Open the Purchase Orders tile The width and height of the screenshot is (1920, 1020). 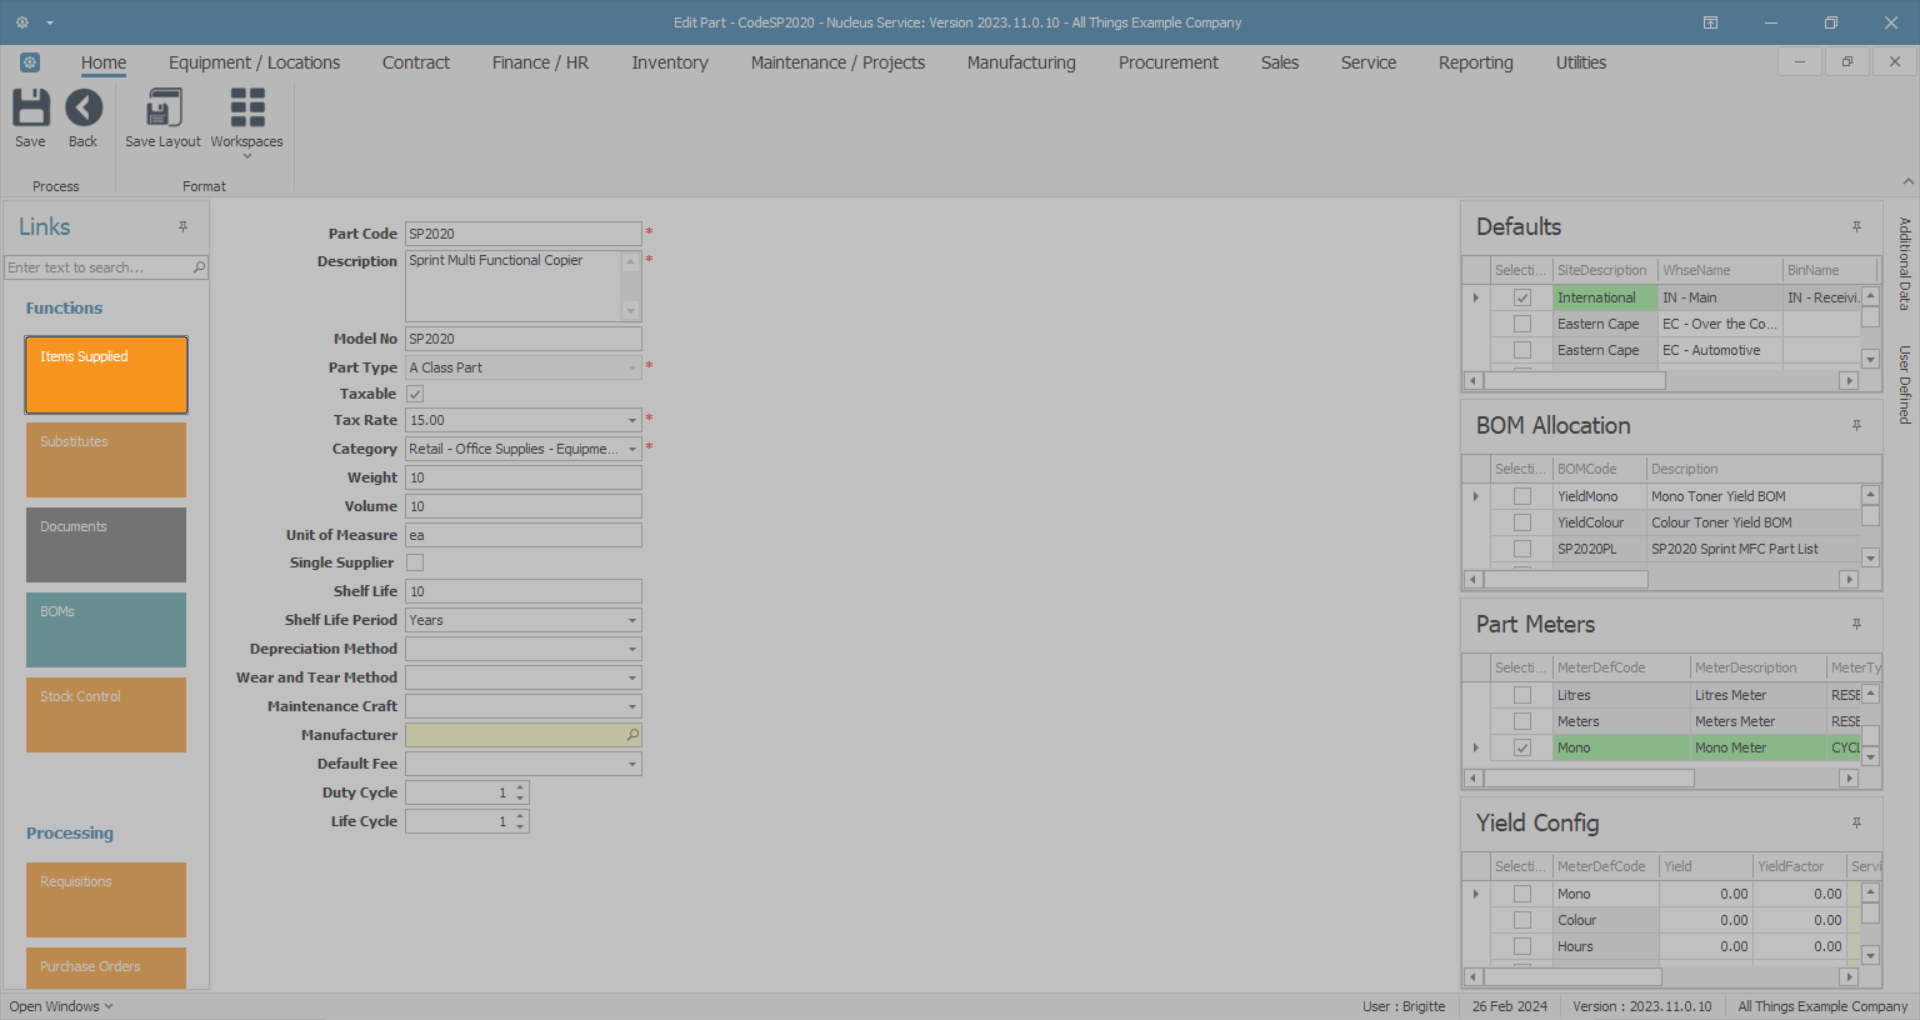(106, 968)
